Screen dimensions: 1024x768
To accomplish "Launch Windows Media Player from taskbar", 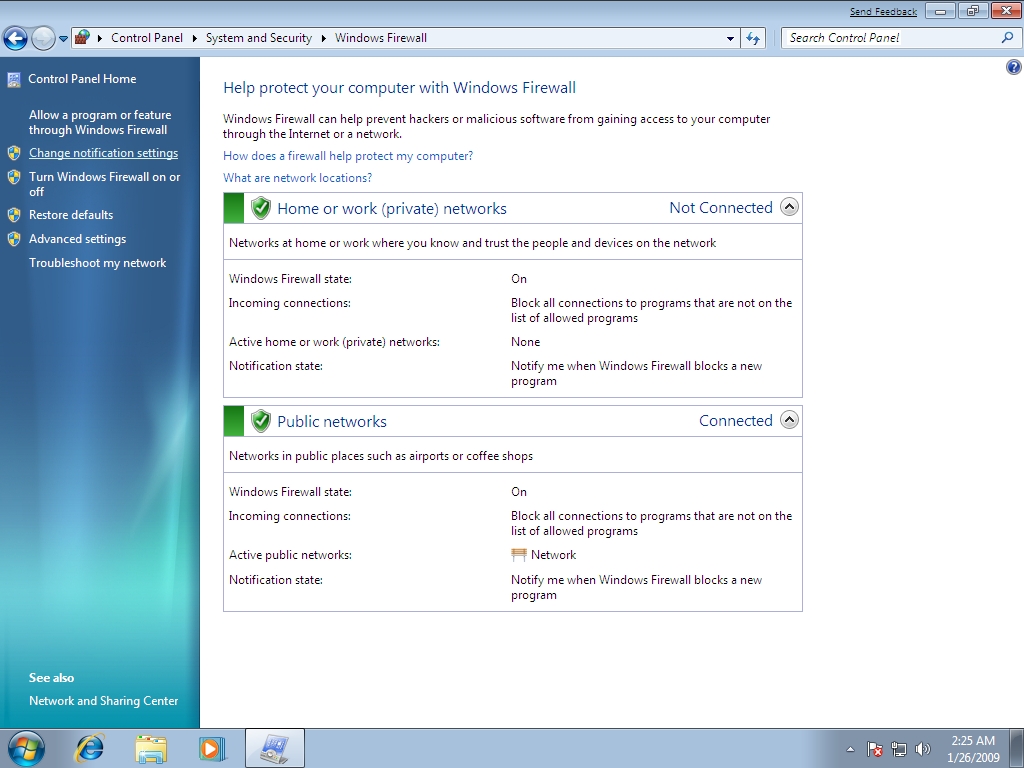I will (212, 748).
